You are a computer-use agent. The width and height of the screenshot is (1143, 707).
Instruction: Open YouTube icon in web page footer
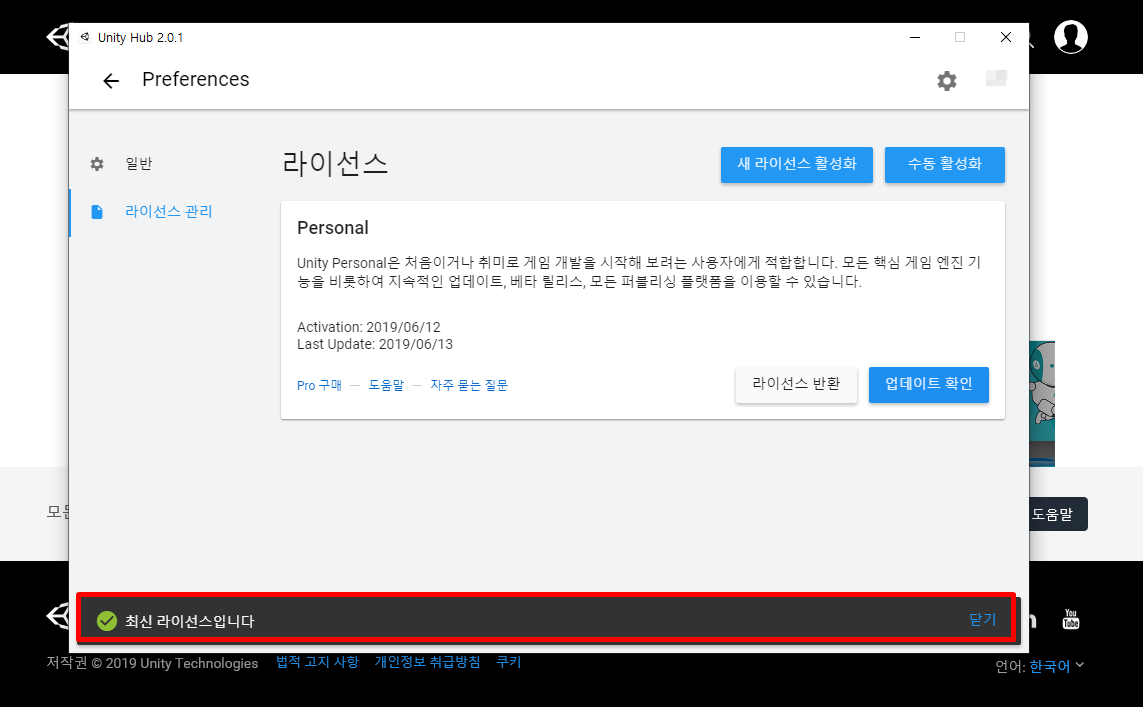point(1071,620)
